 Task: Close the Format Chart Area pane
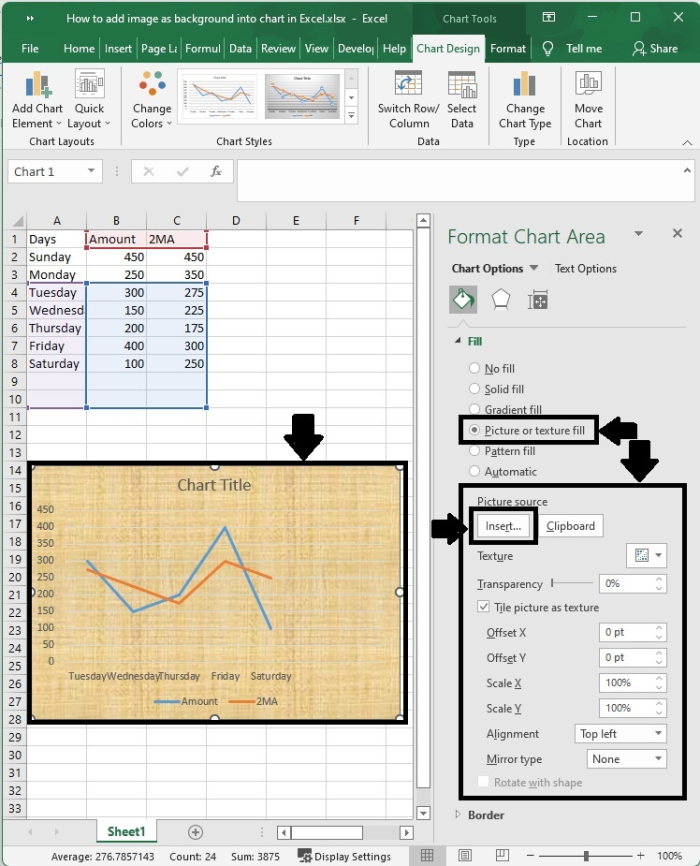[677, 234]
